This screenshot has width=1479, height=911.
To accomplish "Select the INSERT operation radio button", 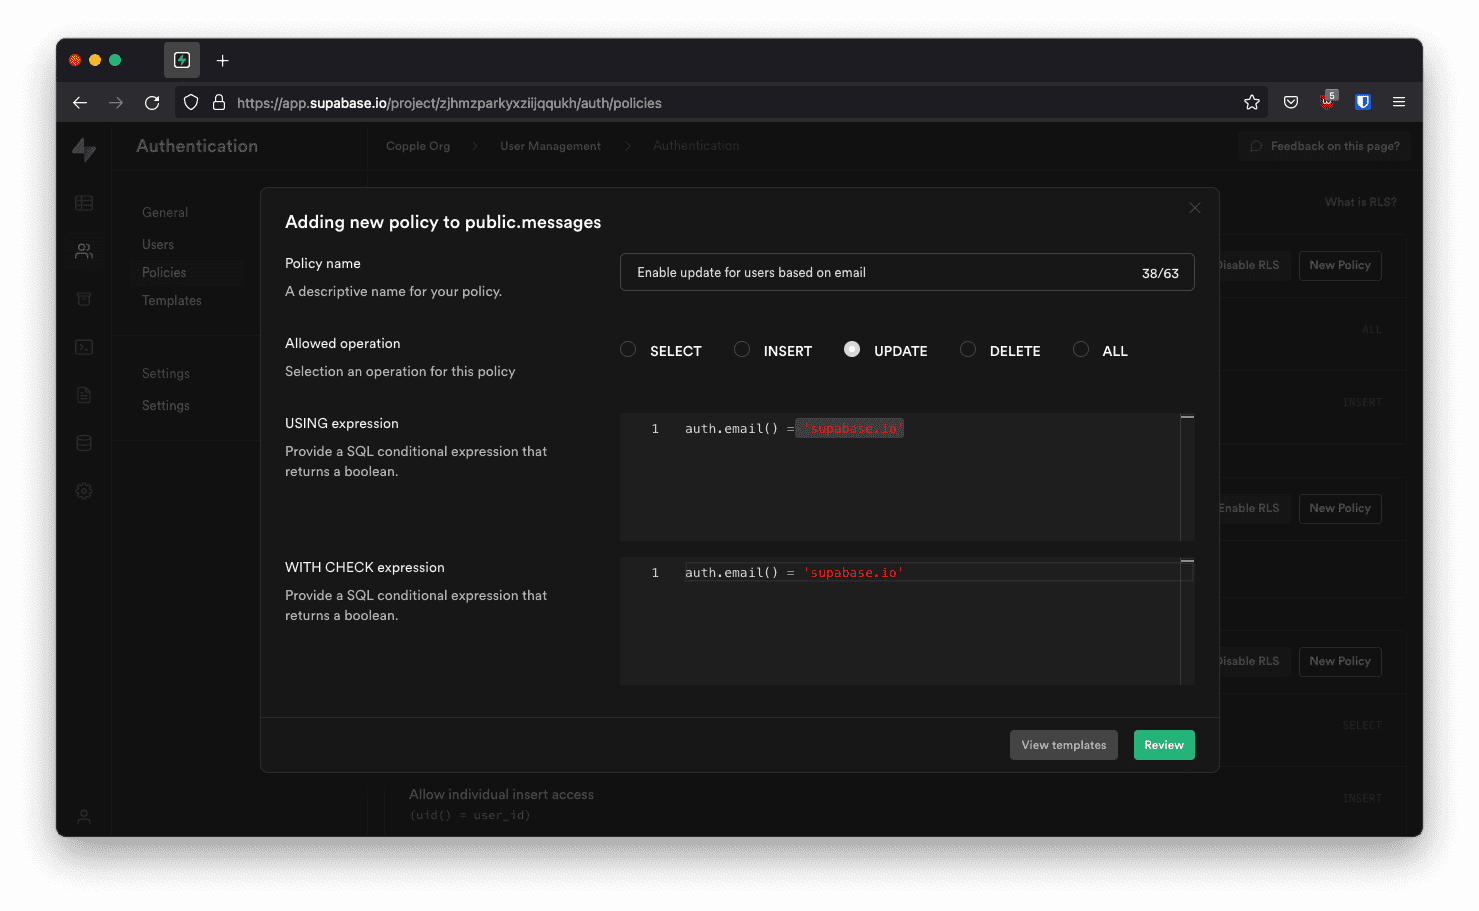I will (742, 349).
